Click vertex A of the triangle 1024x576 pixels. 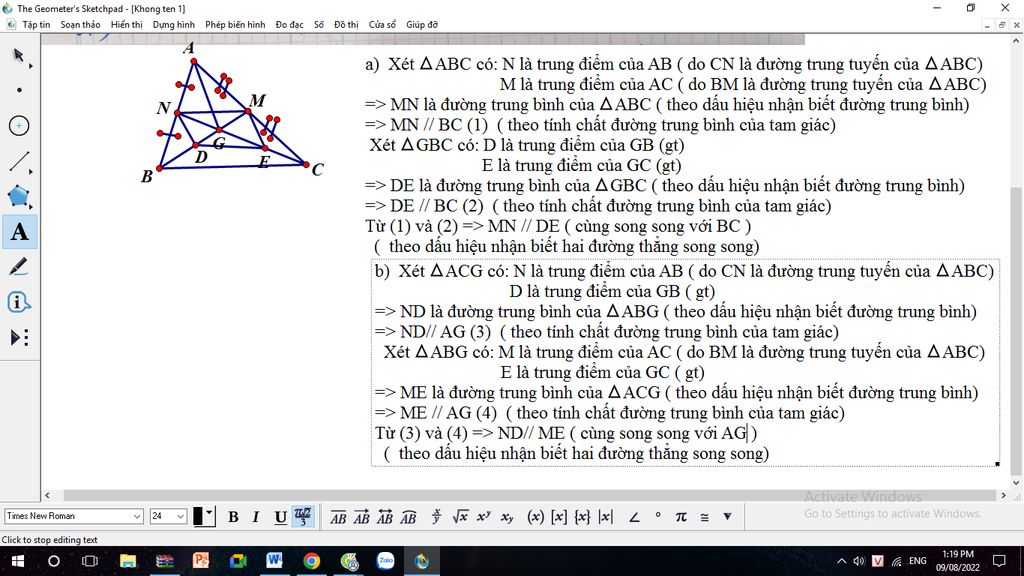coord(194,61)
